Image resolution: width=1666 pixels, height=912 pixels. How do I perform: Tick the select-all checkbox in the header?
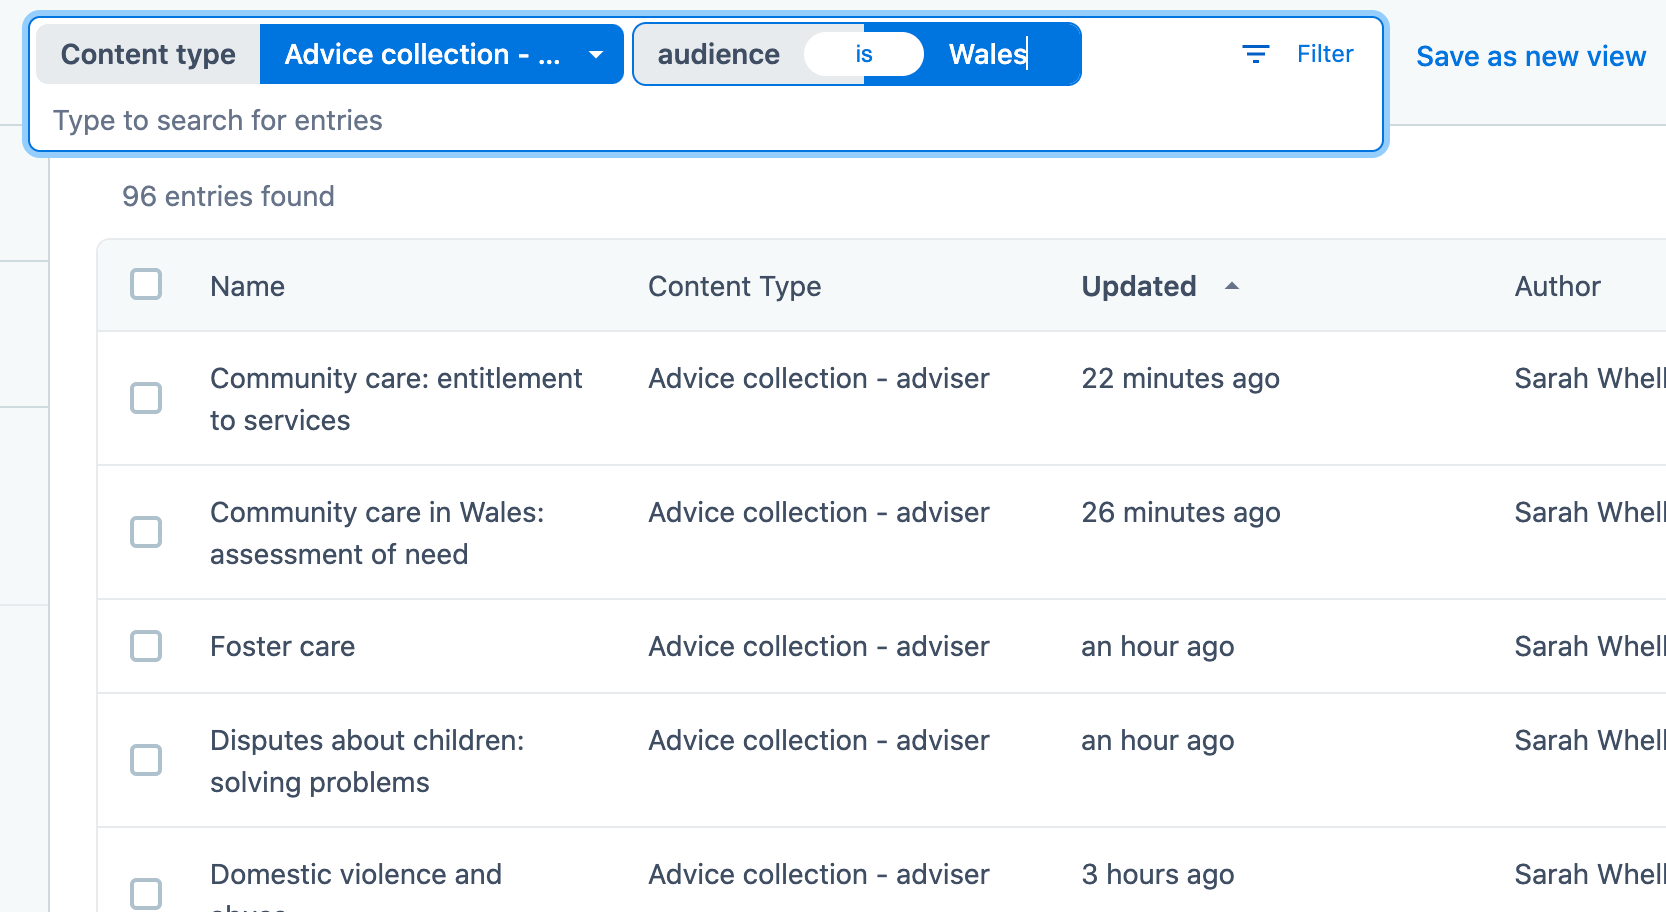click(146, 285)
